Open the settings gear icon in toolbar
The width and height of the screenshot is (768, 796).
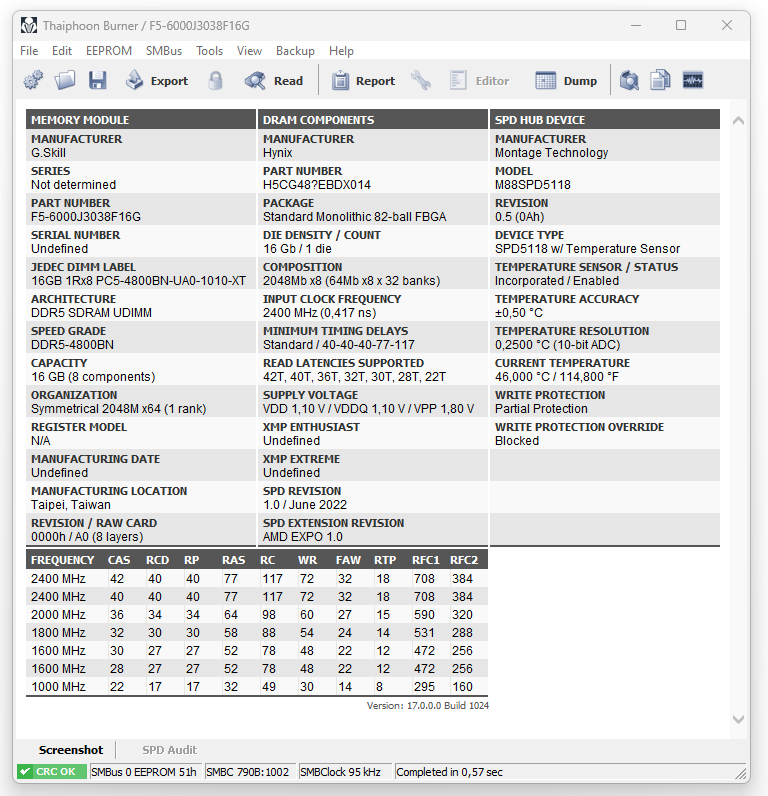point(34,81)
